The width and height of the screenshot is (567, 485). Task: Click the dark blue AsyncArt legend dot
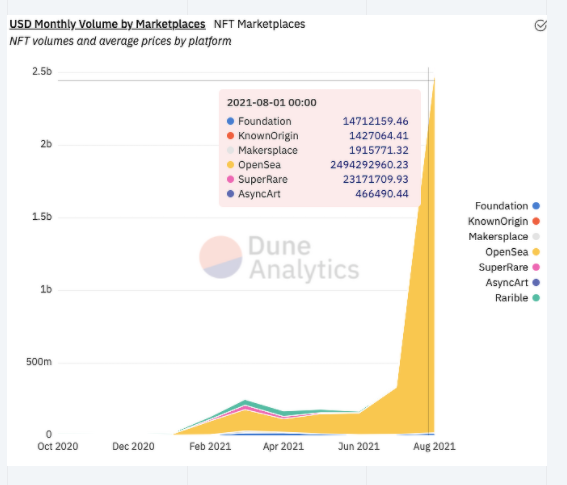coord(536,282)
